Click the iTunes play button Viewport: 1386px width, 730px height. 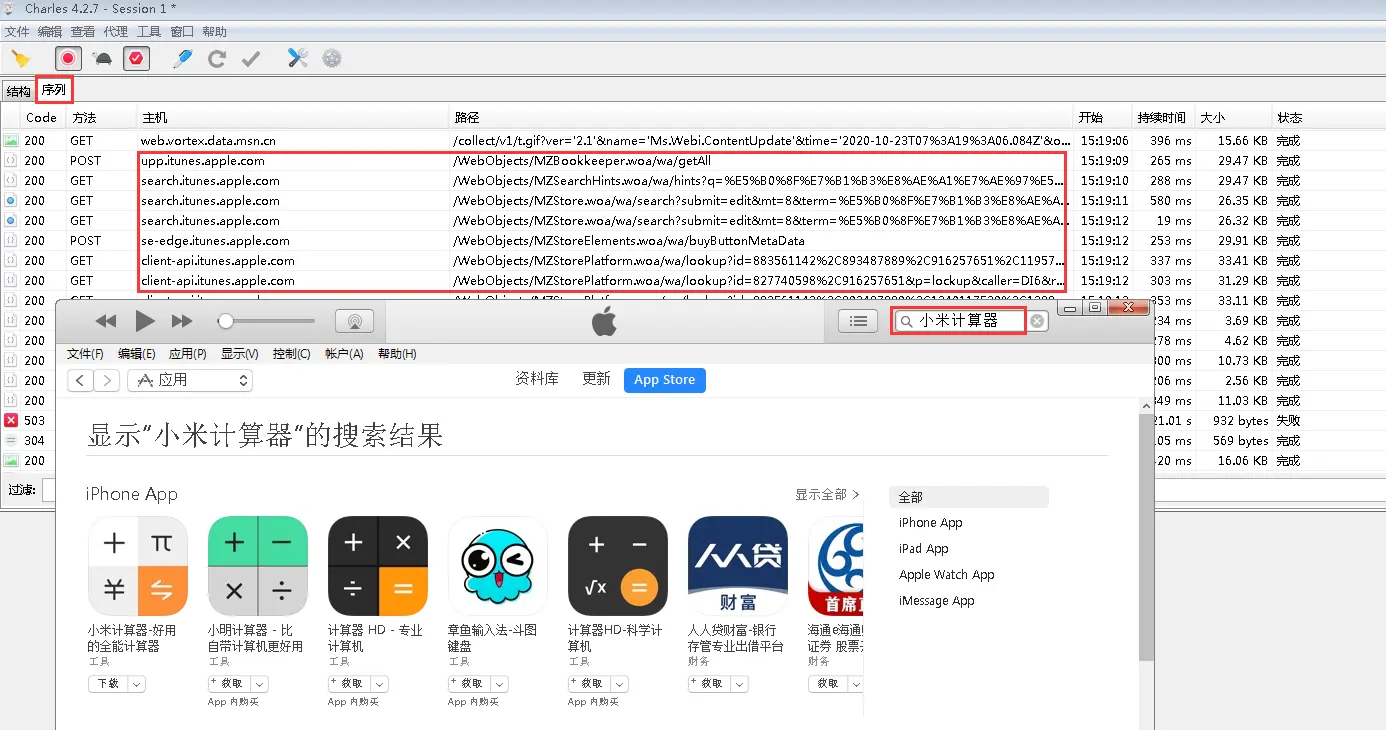click(144, 321)
